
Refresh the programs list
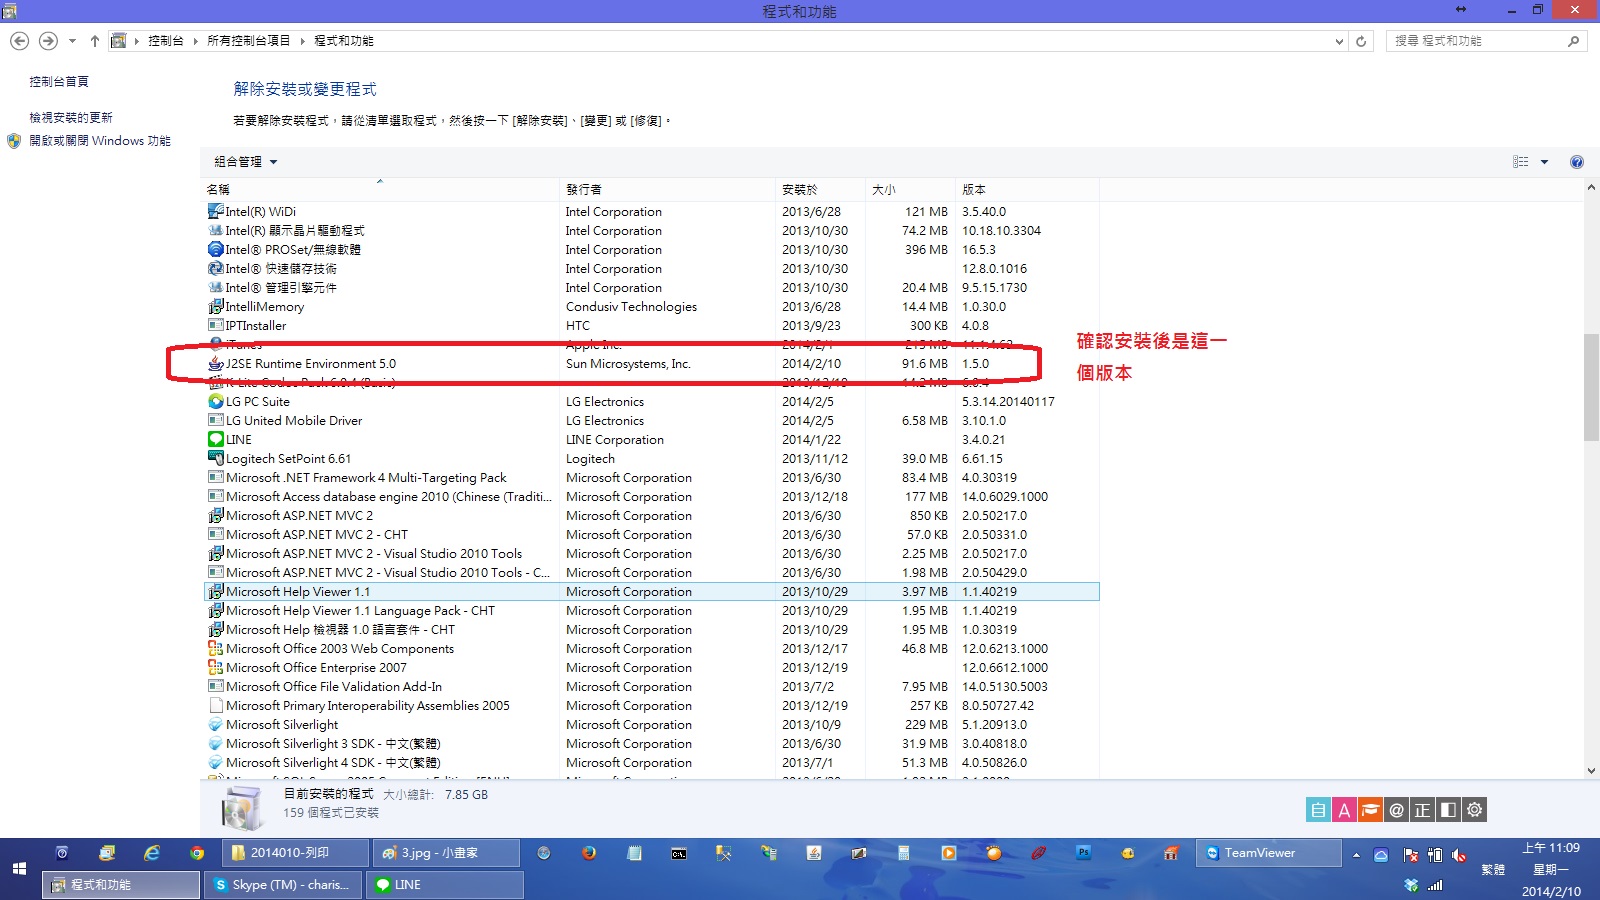[x=1361, y=41]
